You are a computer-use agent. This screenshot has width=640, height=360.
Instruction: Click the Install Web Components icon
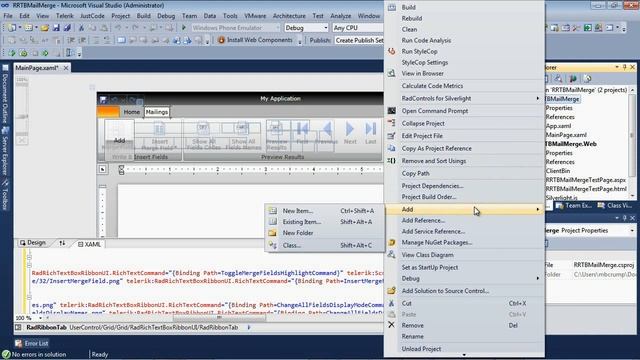221,40
